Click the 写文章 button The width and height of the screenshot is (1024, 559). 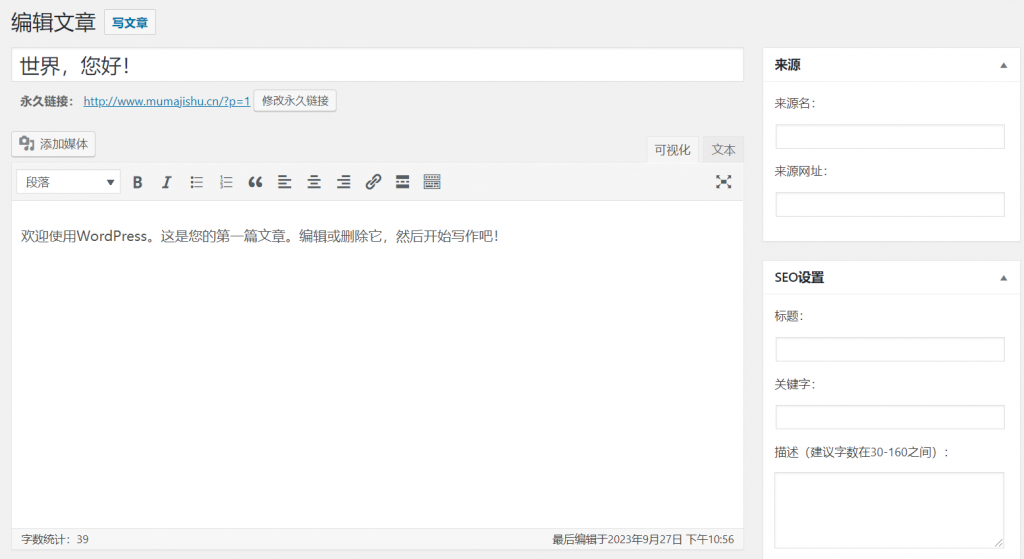(130, 23)
